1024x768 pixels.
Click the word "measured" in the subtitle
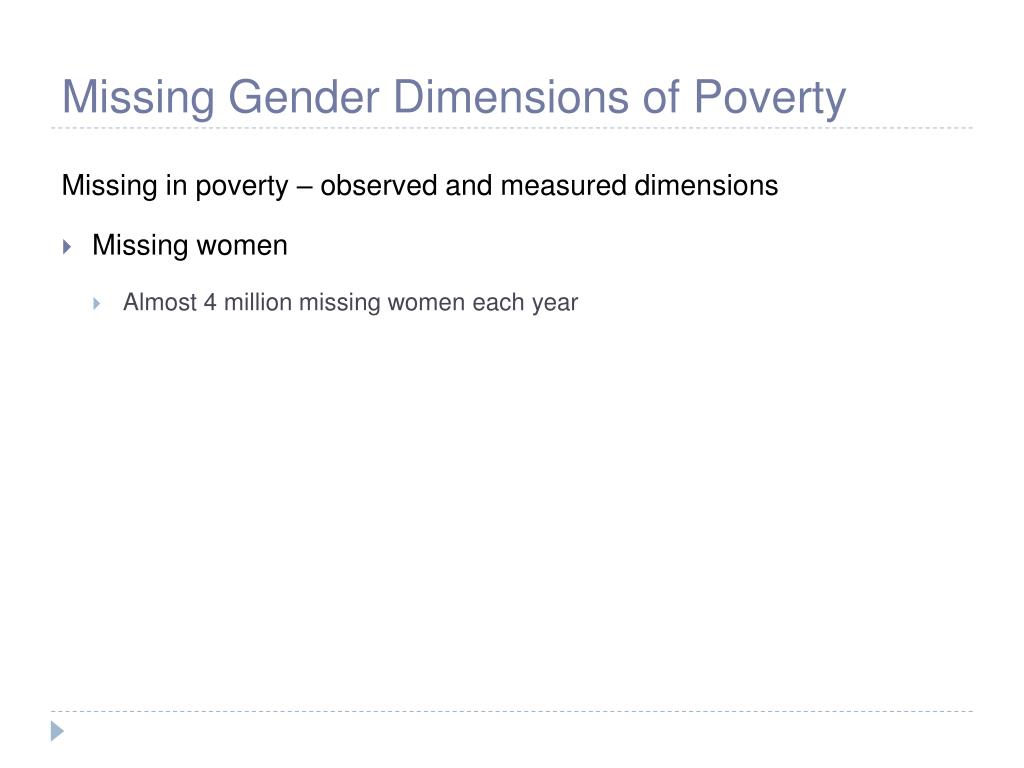pyautogui.click(x=564, y=185)
